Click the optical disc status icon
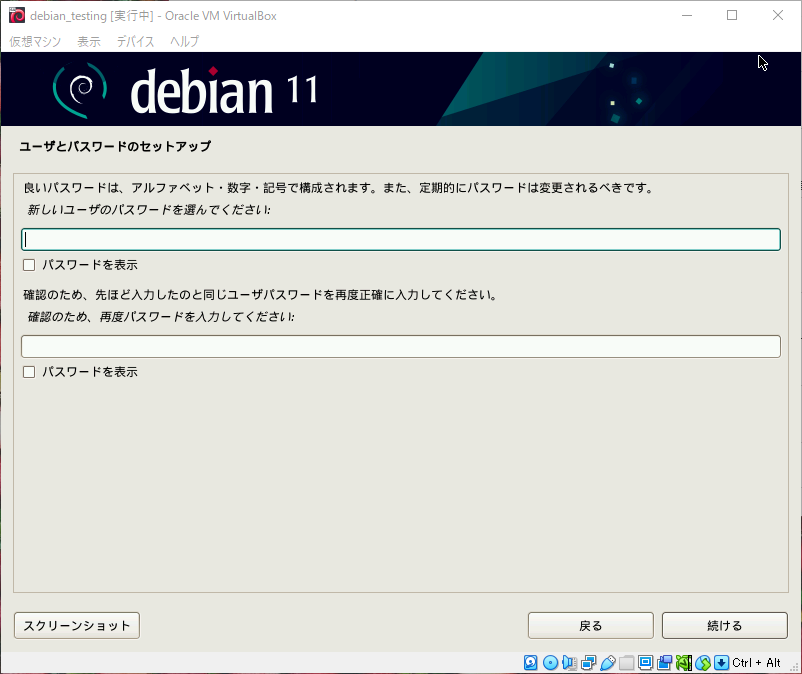 coord(550,663)
